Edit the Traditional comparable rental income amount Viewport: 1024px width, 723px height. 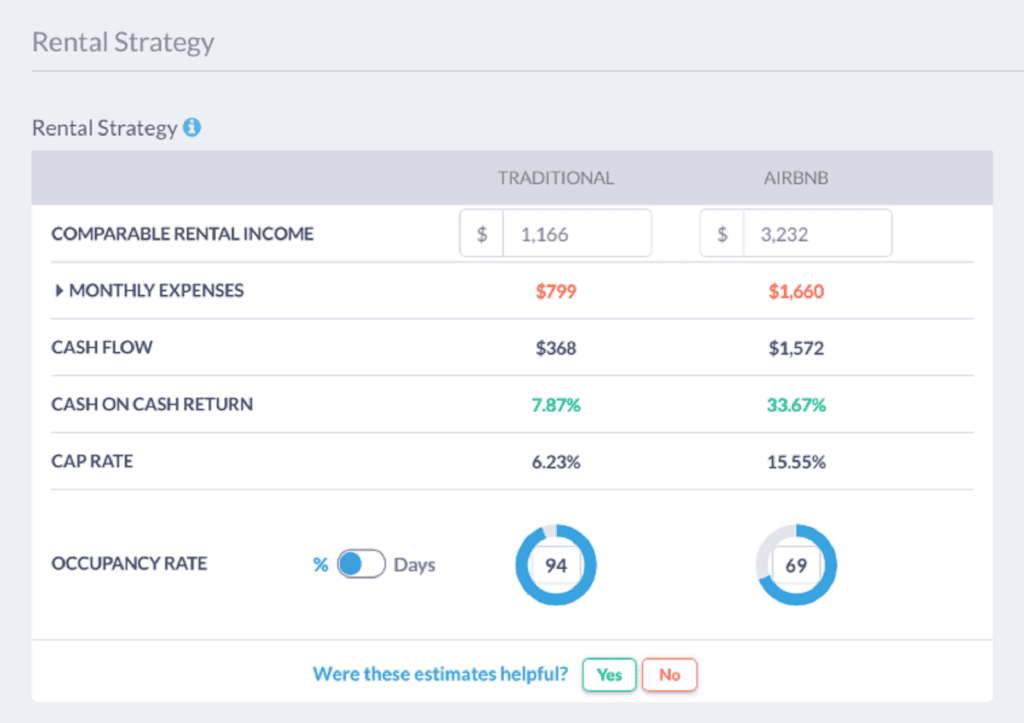[577, 232]
